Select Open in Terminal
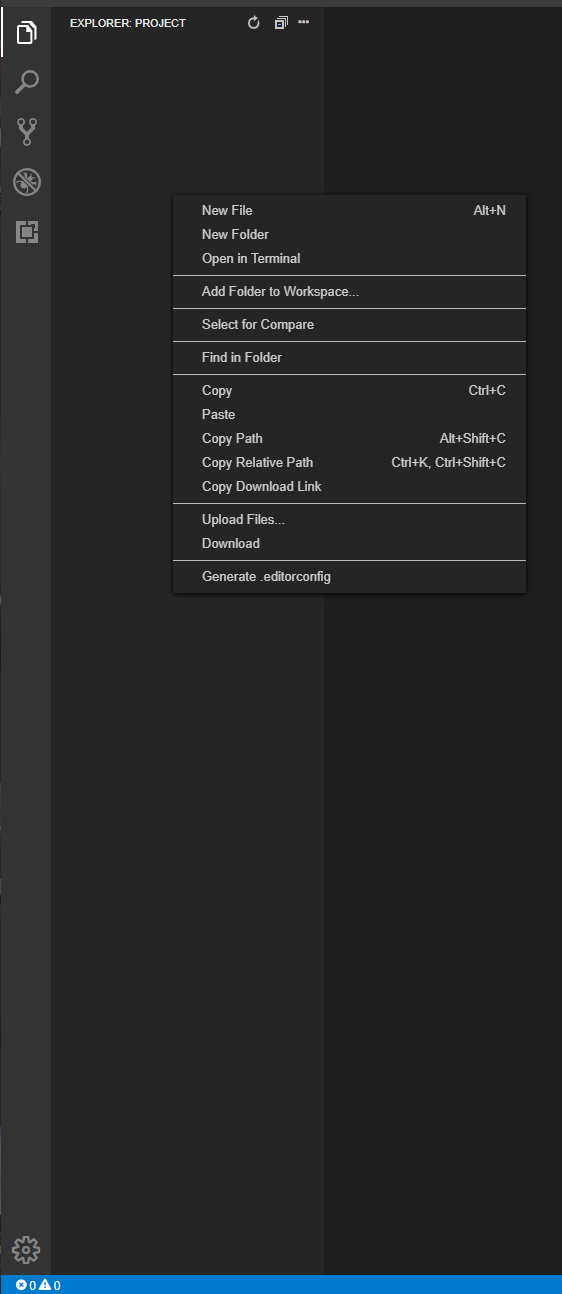Screen dimensions: 562x1294 coord(349,258)
